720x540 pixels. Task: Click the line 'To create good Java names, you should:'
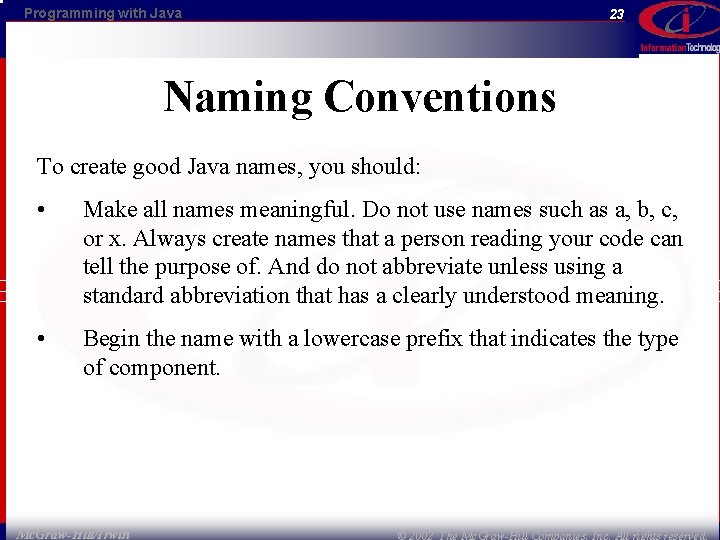[x=228, y=167]
